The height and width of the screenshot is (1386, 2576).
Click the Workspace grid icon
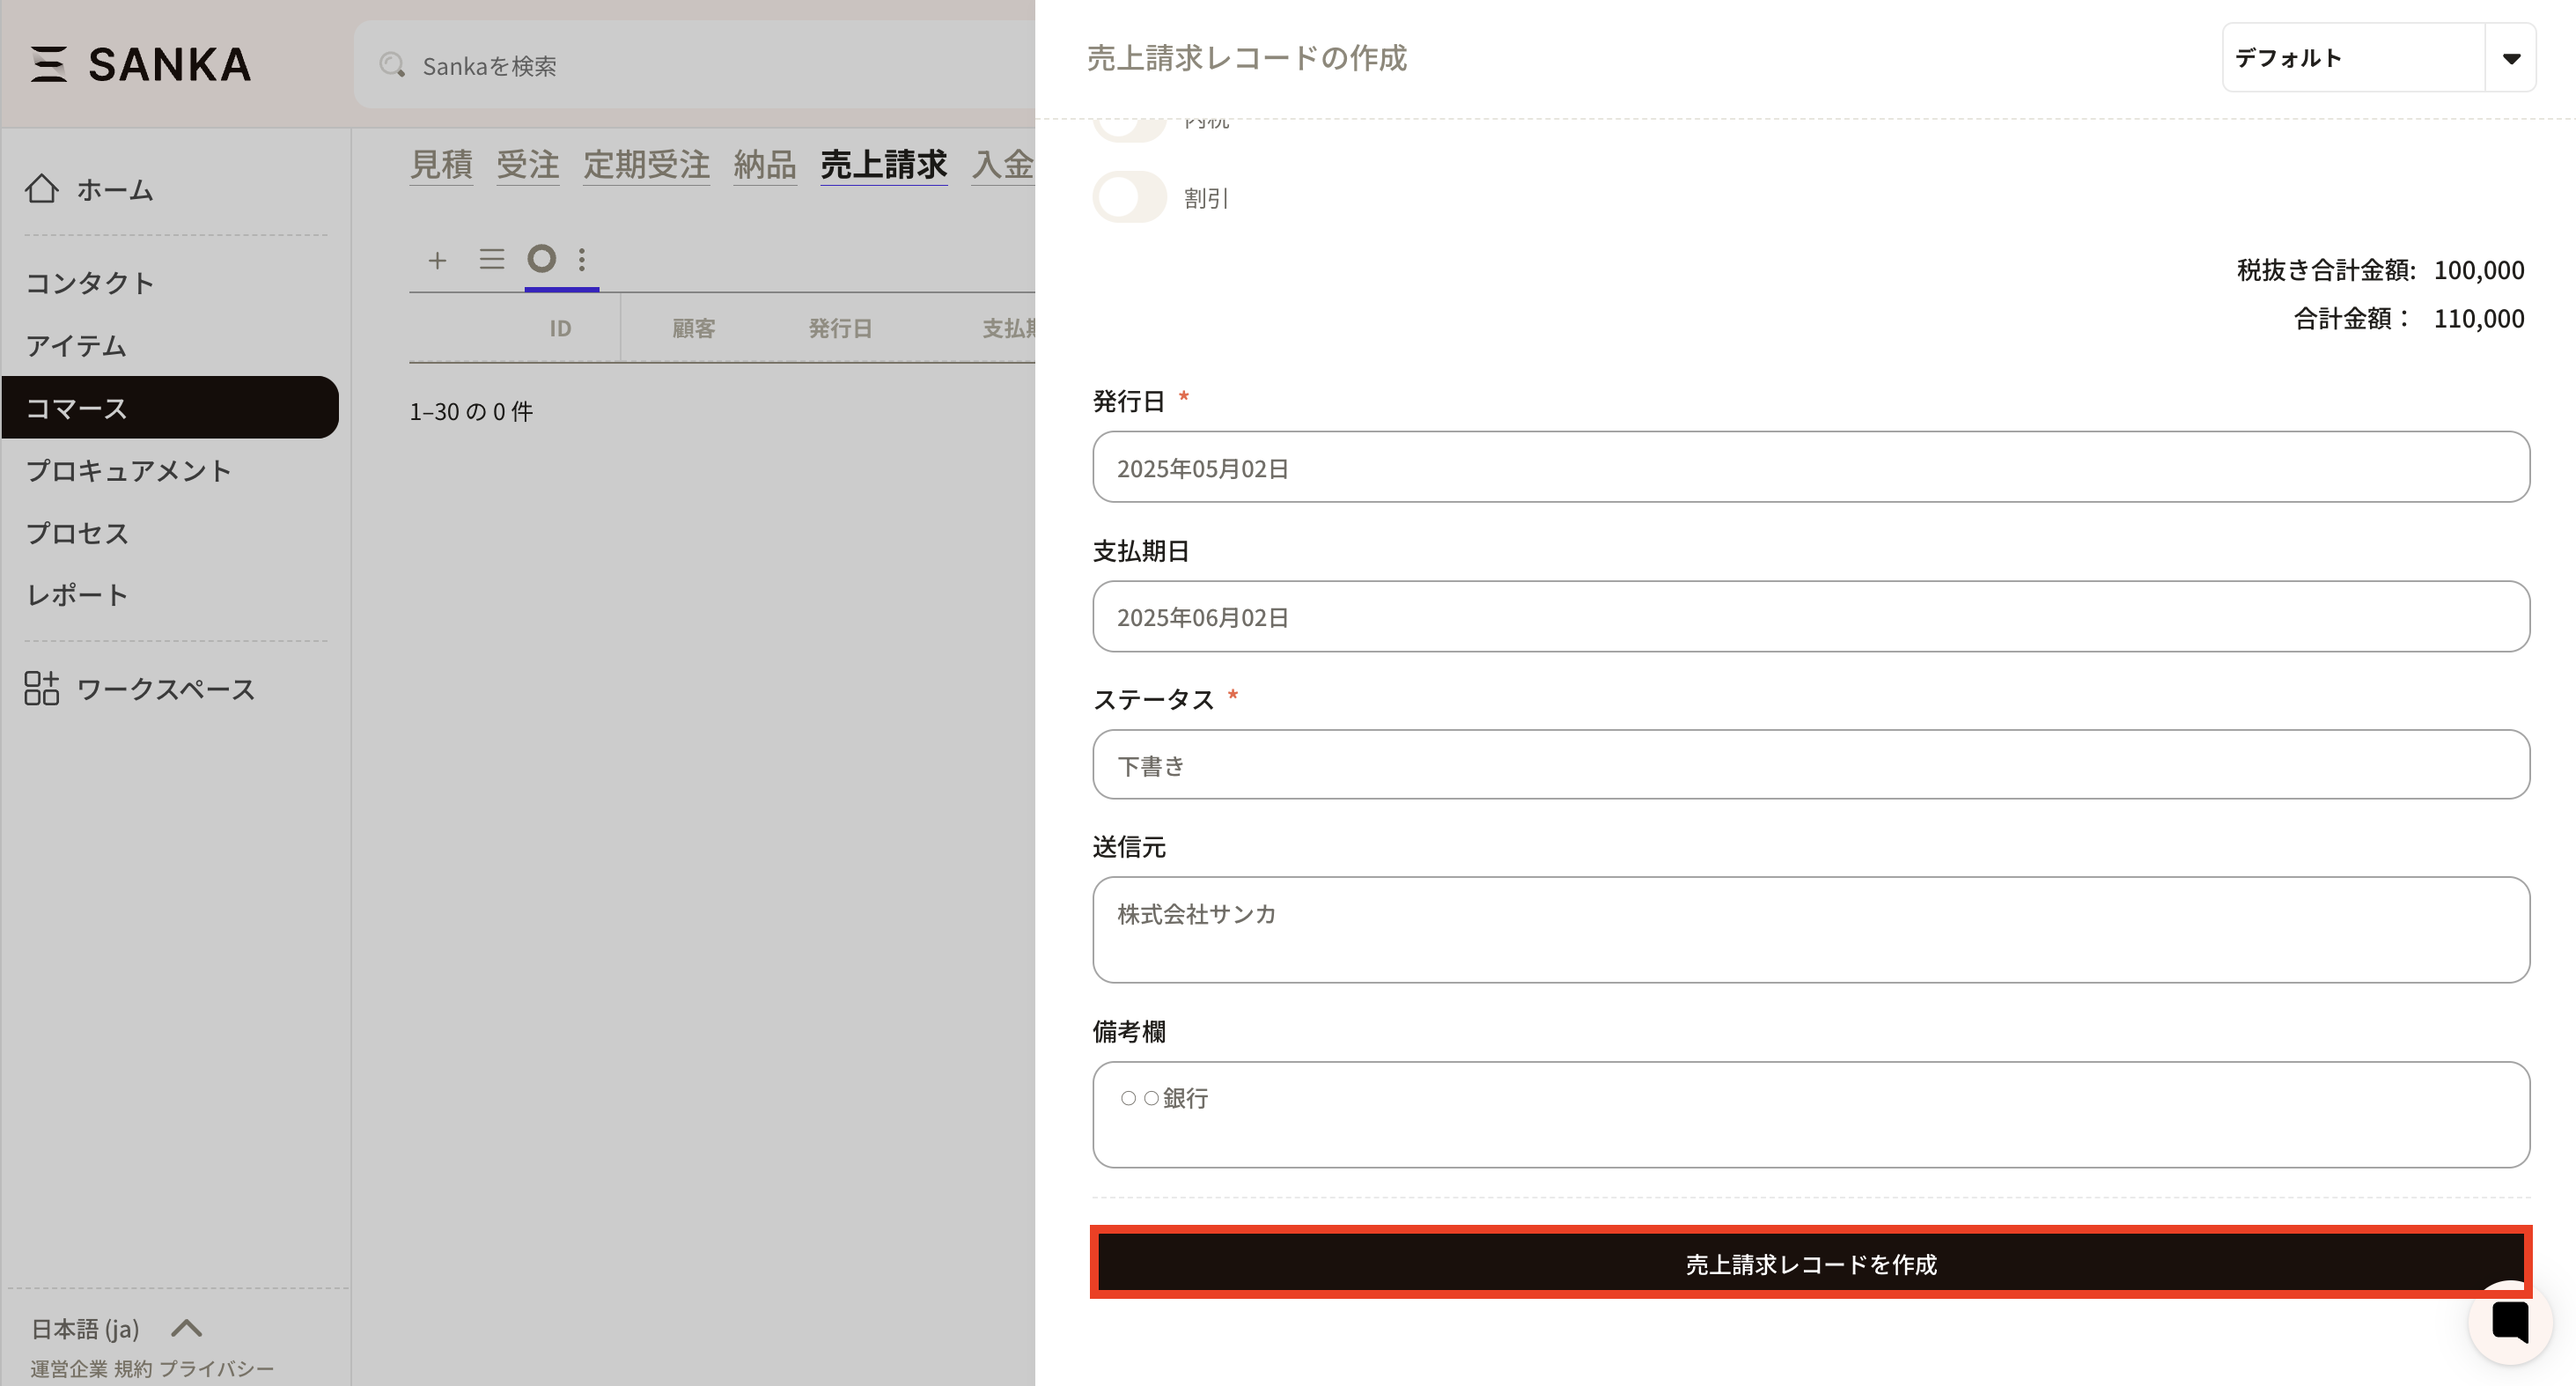pos(42,688)
